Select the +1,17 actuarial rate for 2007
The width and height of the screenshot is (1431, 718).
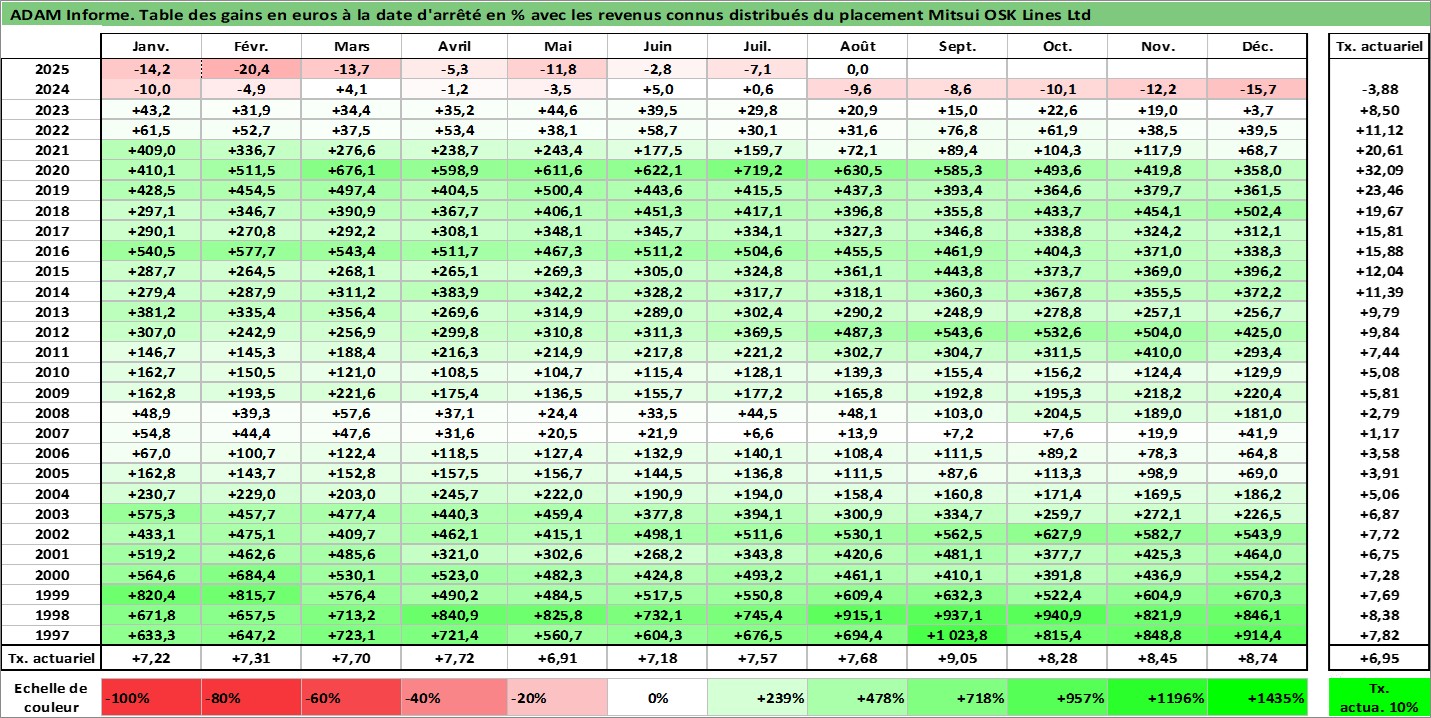click(1378, 432)
